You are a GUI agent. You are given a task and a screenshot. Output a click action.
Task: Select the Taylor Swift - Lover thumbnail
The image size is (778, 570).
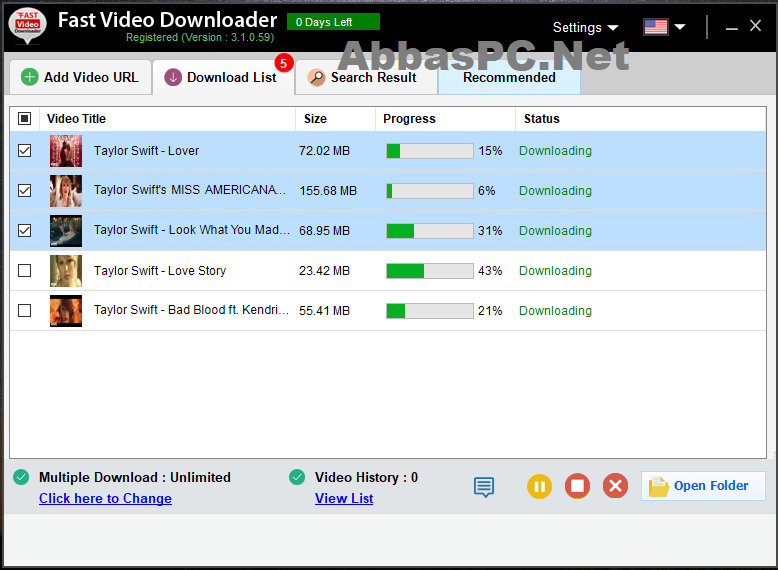click(x=66, y=151)
